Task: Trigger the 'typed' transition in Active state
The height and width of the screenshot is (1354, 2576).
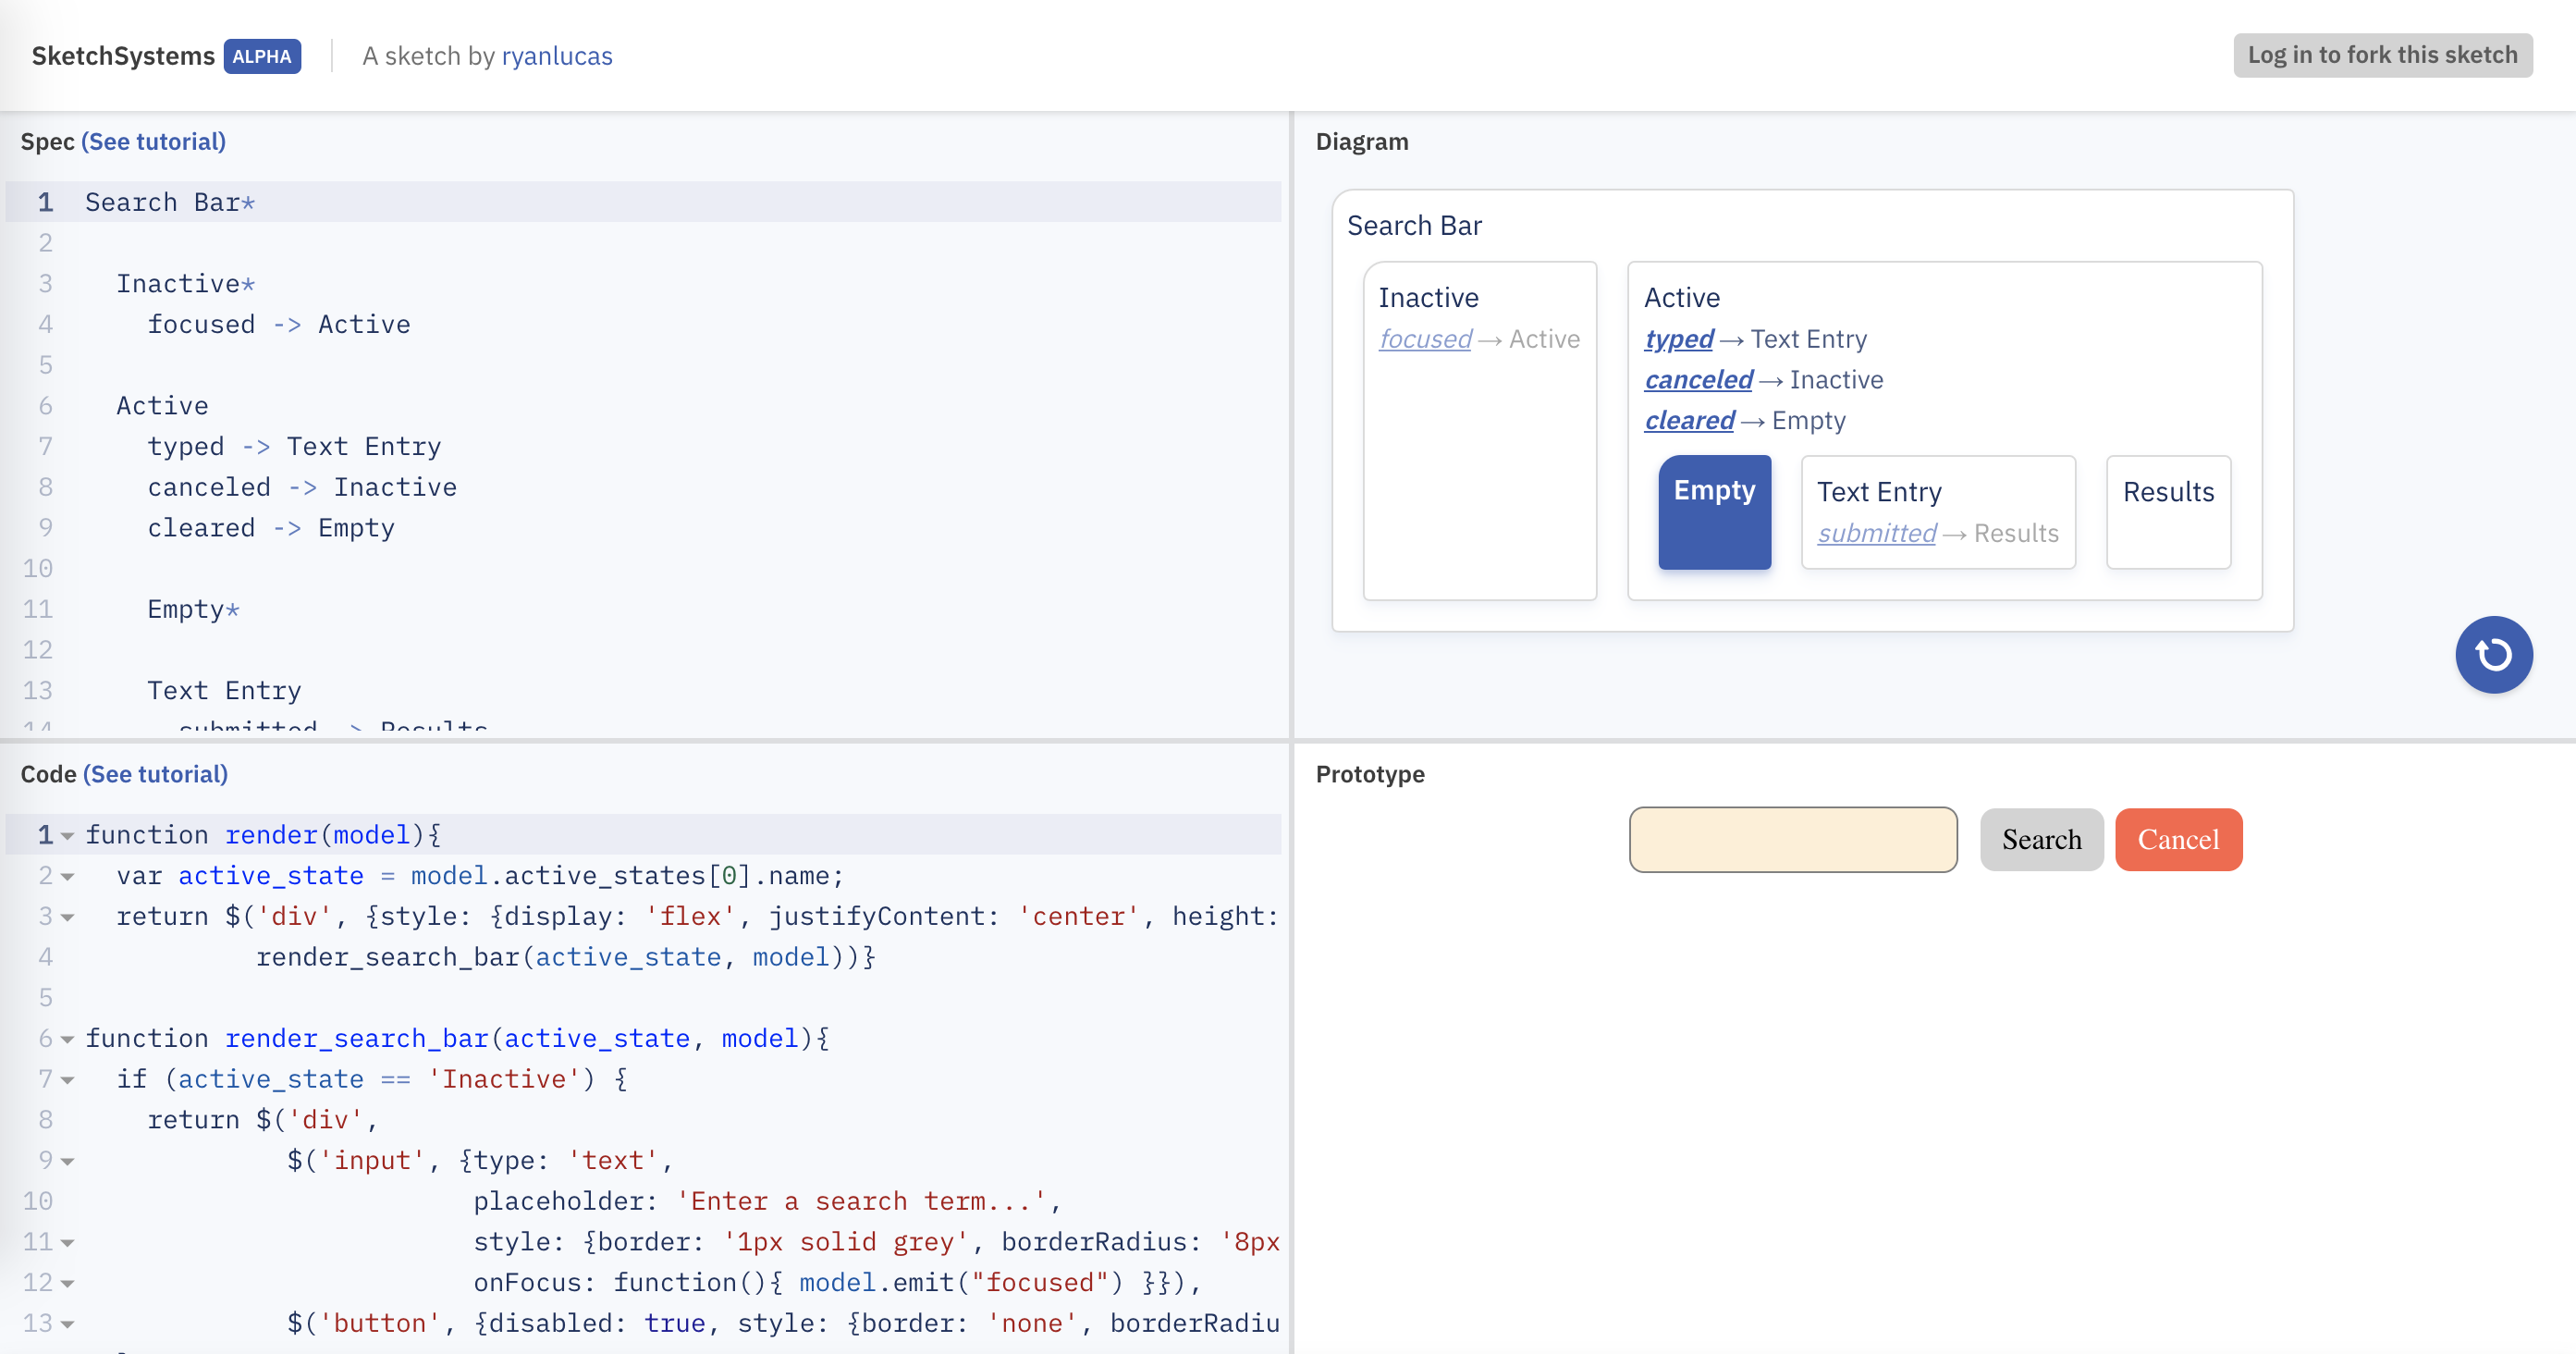Action: tap(1678, 339)
